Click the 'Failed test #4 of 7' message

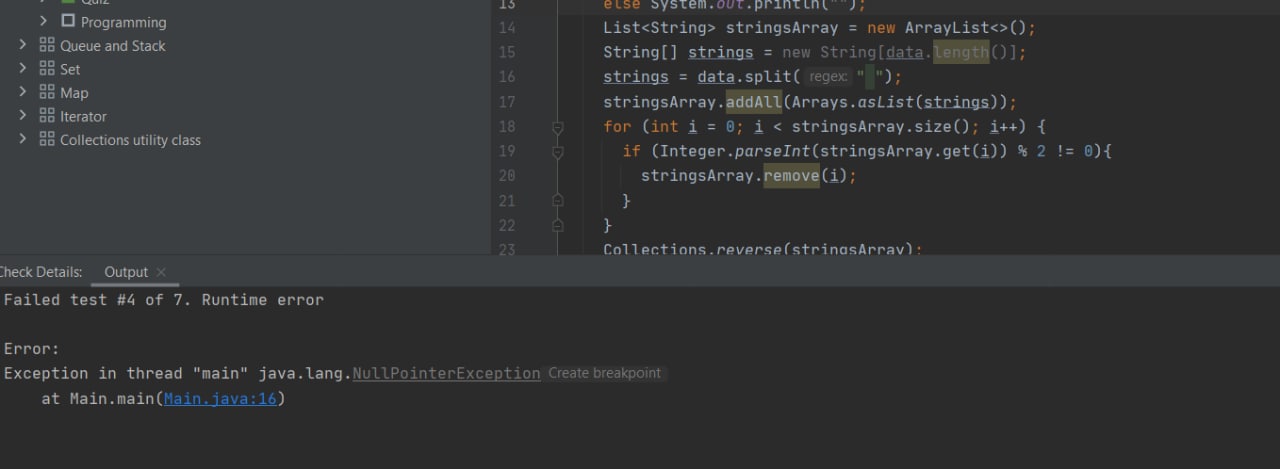98,300
